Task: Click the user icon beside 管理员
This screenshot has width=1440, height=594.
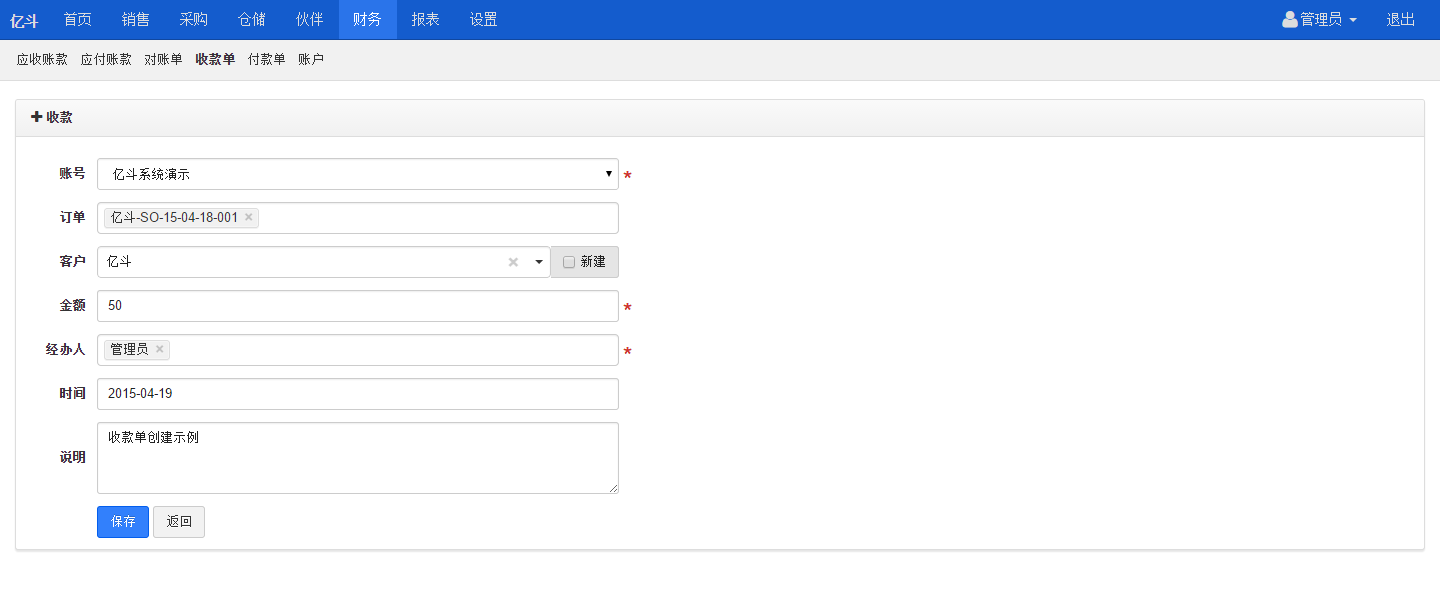Action: tap(1289, 19)
